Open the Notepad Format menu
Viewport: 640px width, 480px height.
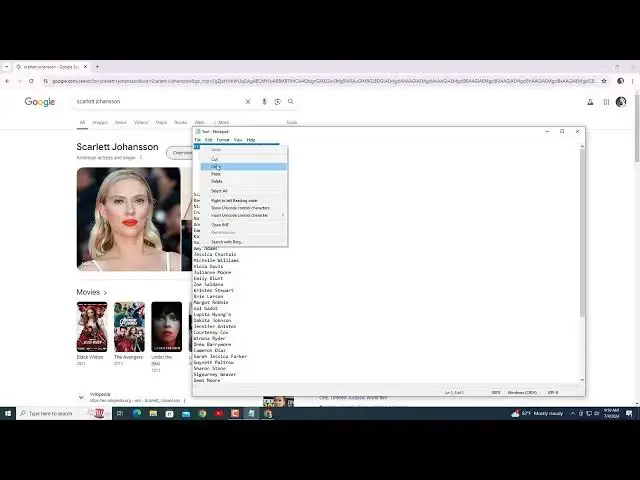(x=223, y=140)
